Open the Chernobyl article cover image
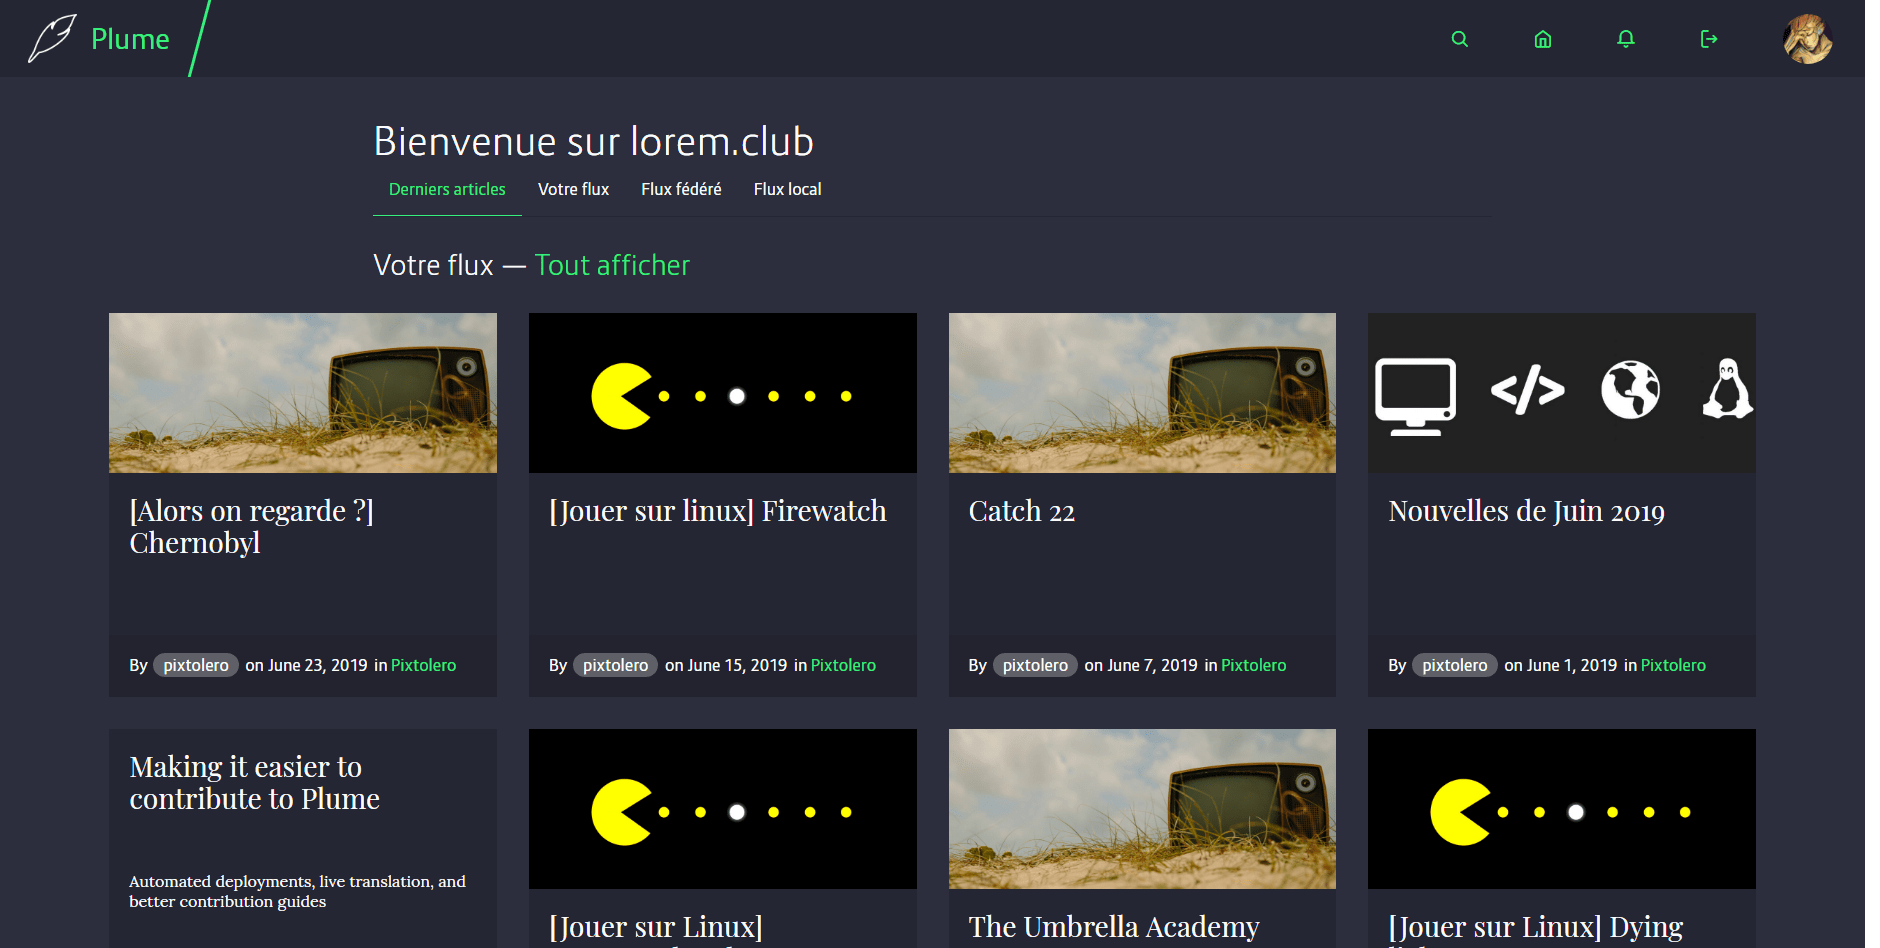 [x=303, y=393]
